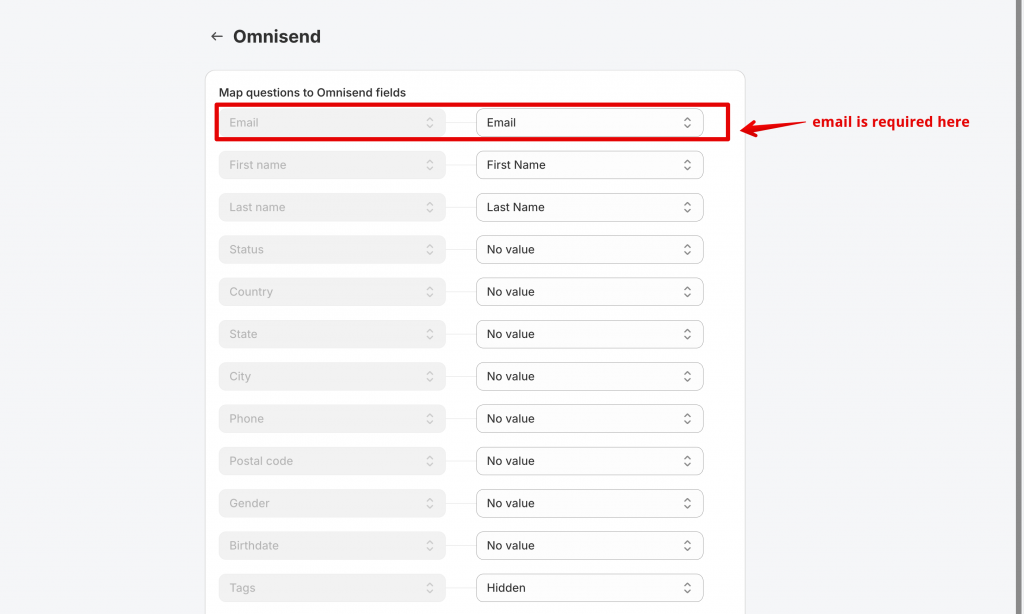Click the chevron icon in Country question field
Image resolution: width=1024 pixels, height=614 pixels.
(x=430, y=292)
